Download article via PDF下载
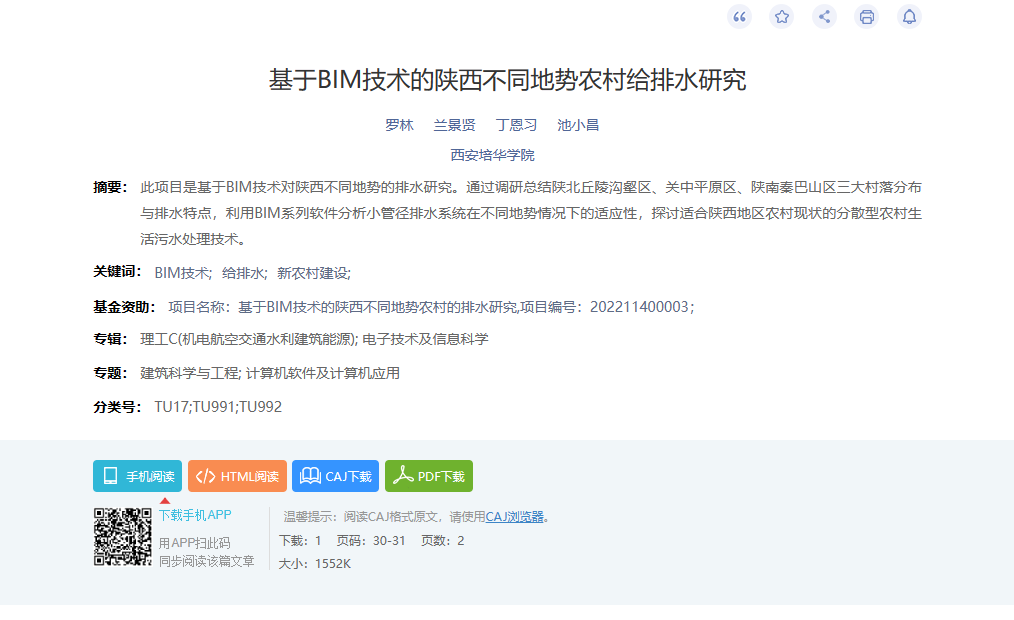The width and height of the screenshot is (1014, 620). pos(429,476)
